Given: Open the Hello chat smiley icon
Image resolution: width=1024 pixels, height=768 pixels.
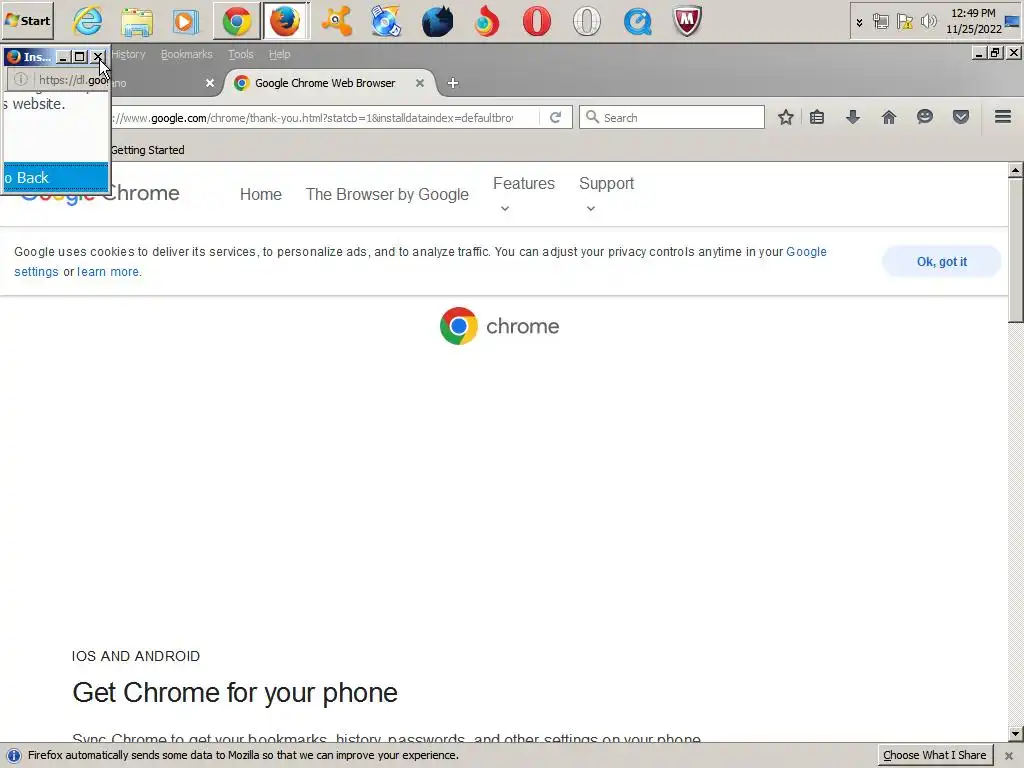Looking at the screenshot, I should tap(925, 118).
